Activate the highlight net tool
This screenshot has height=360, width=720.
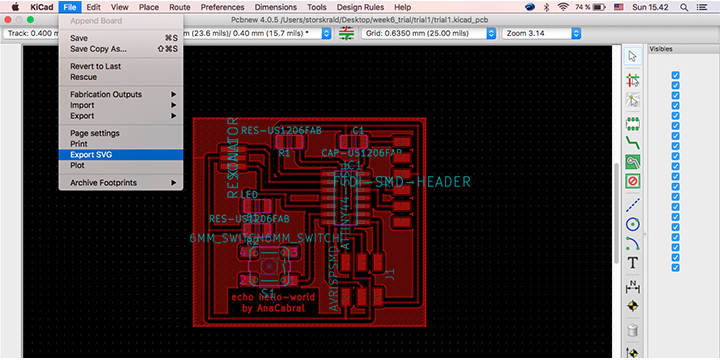coord(633,81)
